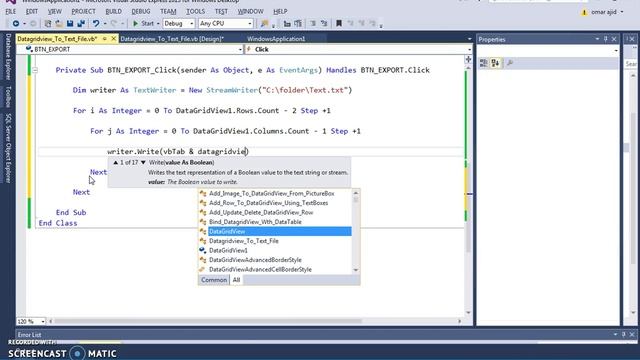The image size is (640, 360).
Task: Open the VIEW menu
Action: click(x=55, y=11)
